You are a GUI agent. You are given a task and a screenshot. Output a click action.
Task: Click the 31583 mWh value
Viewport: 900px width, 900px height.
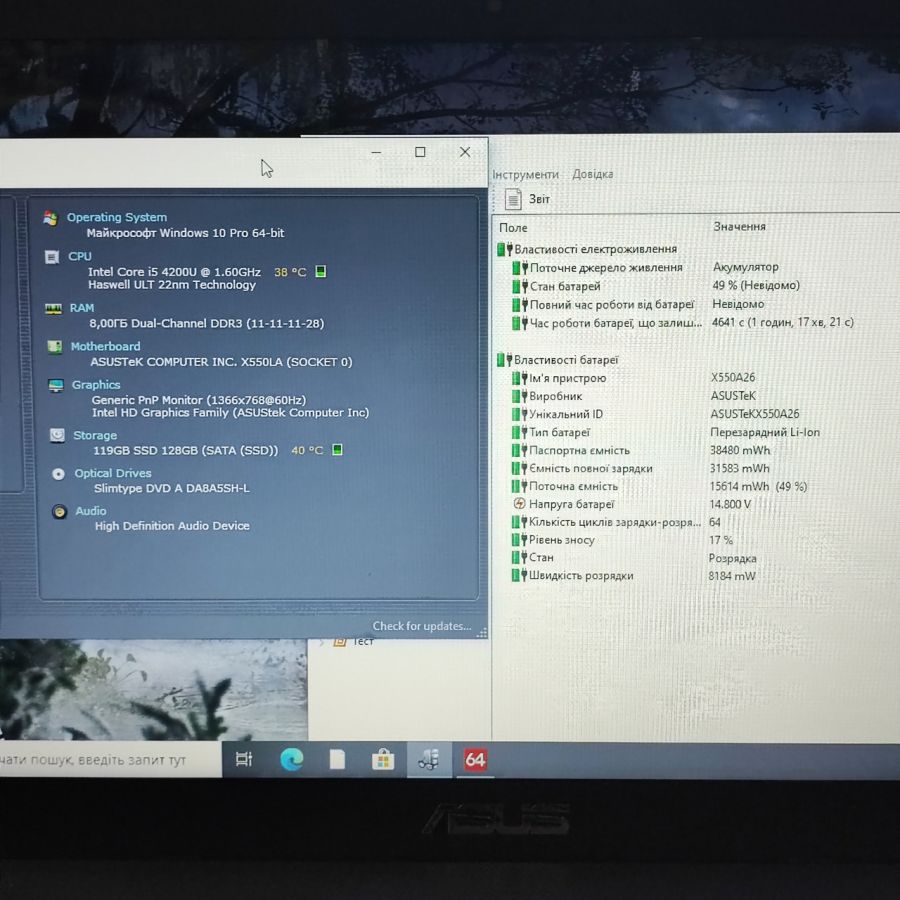coord(739,468)
